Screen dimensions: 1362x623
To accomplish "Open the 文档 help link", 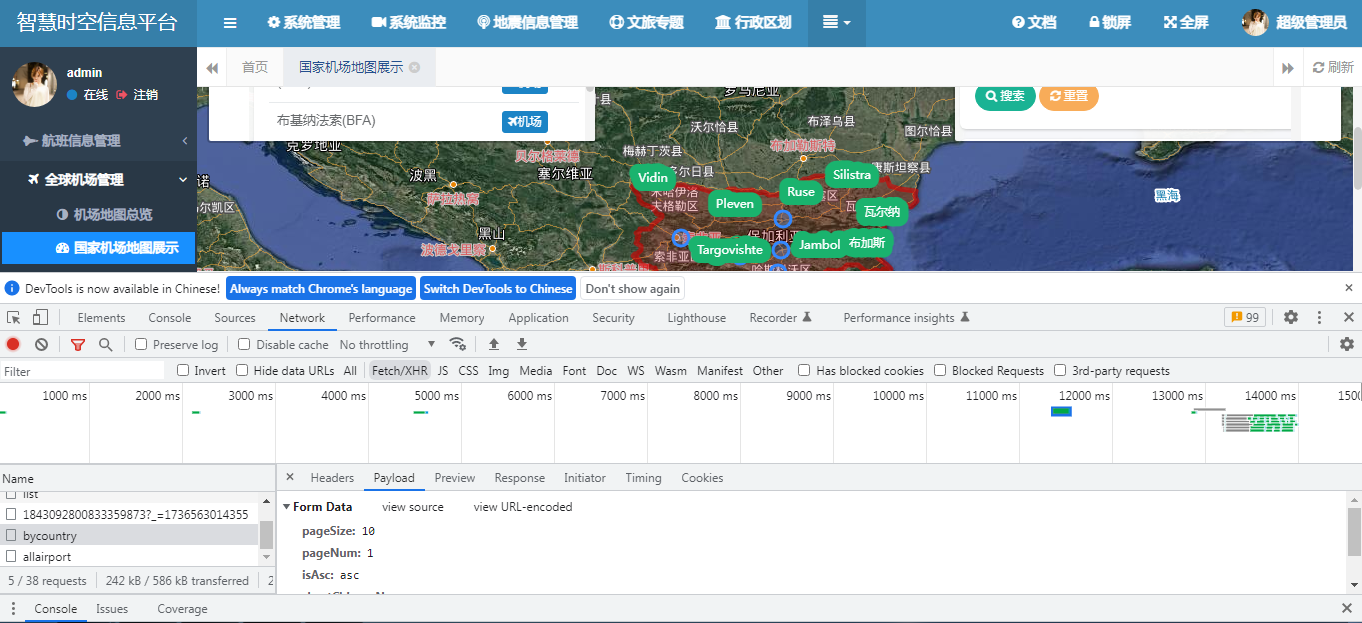I will [1034, 23].
